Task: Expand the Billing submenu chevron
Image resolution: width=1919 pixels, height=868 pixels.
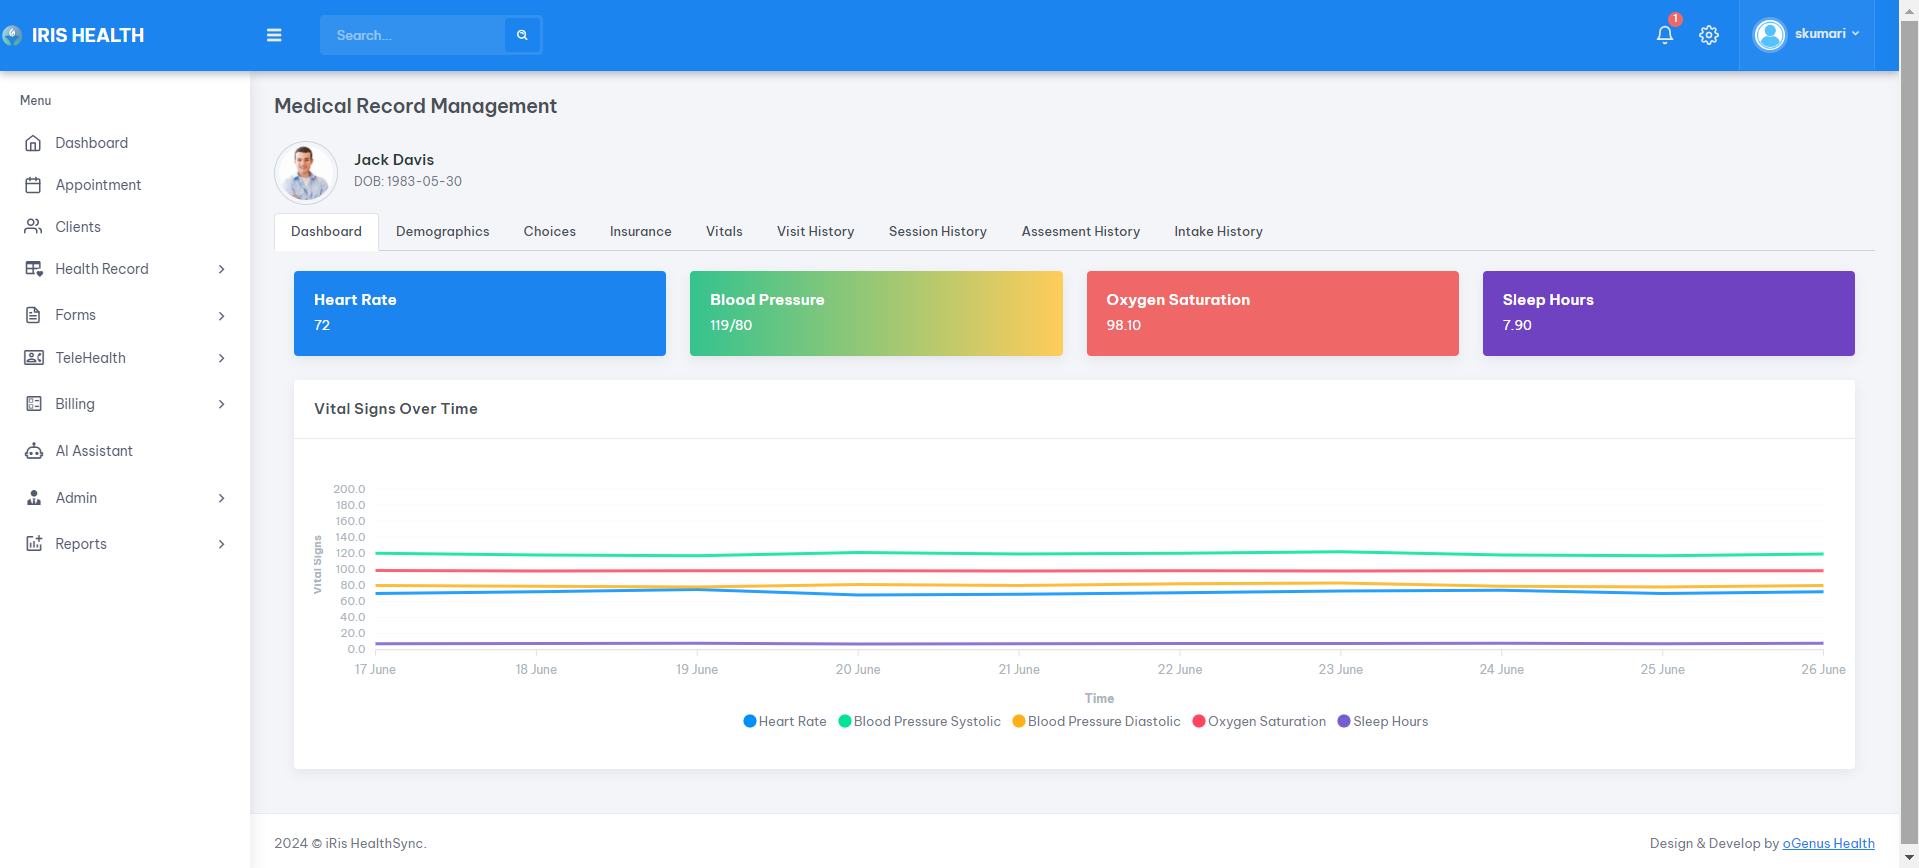Action: pyautogui.click(x=221, y=404)
